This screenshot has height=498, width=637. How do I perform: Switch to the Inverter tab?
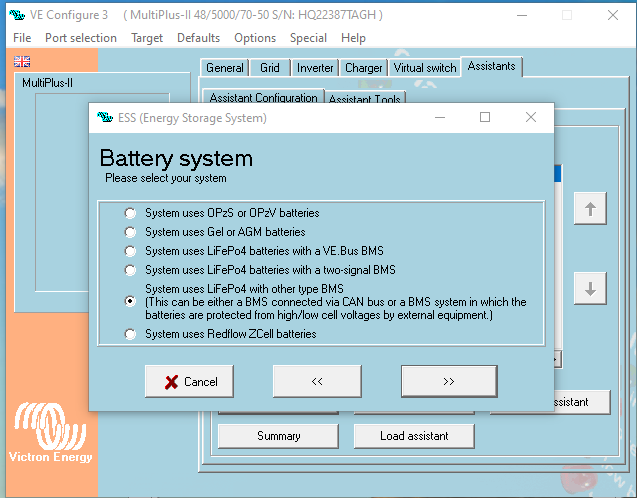point(315,68)
